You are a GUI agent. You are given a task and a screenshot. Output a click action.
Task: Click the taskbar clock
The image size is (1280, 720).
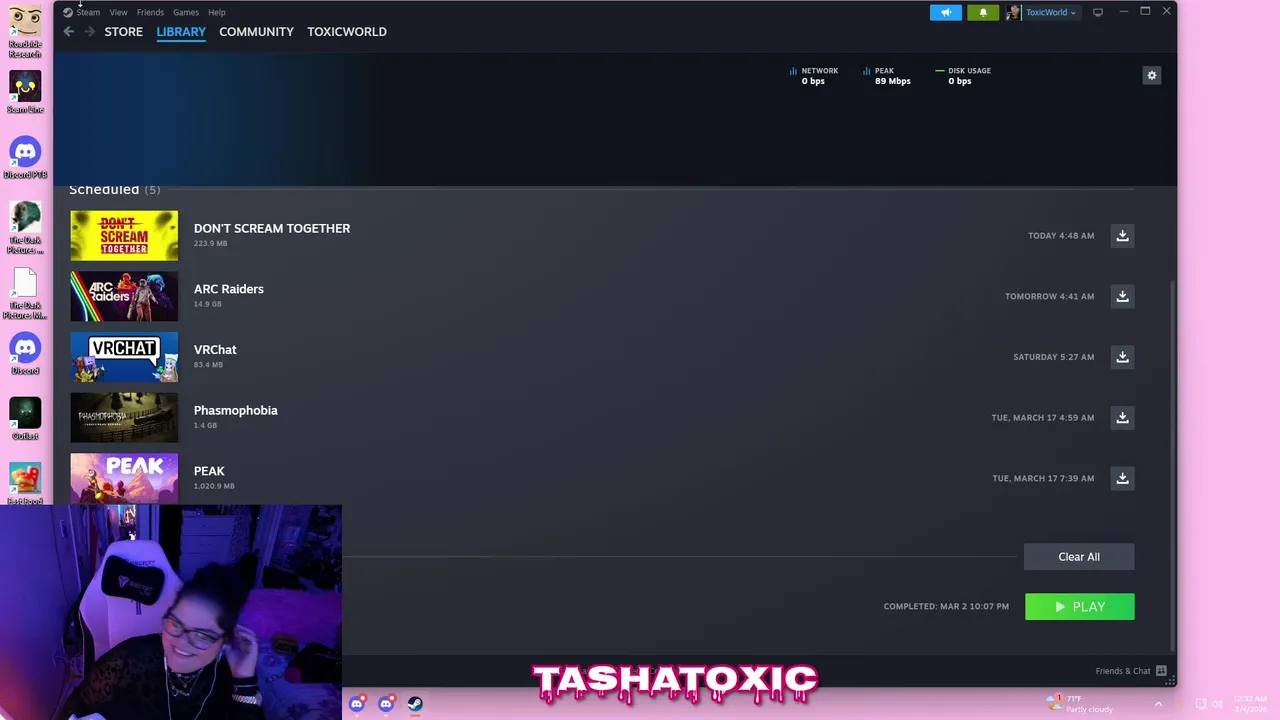pyautogui.click(x=1250, y=704)
